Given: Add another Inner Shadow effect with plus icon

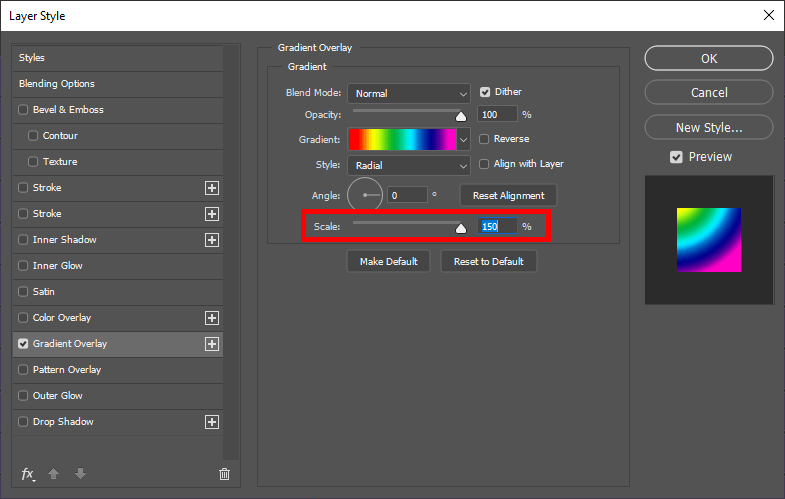Looking at the screenshot, I should coord(212,240).
